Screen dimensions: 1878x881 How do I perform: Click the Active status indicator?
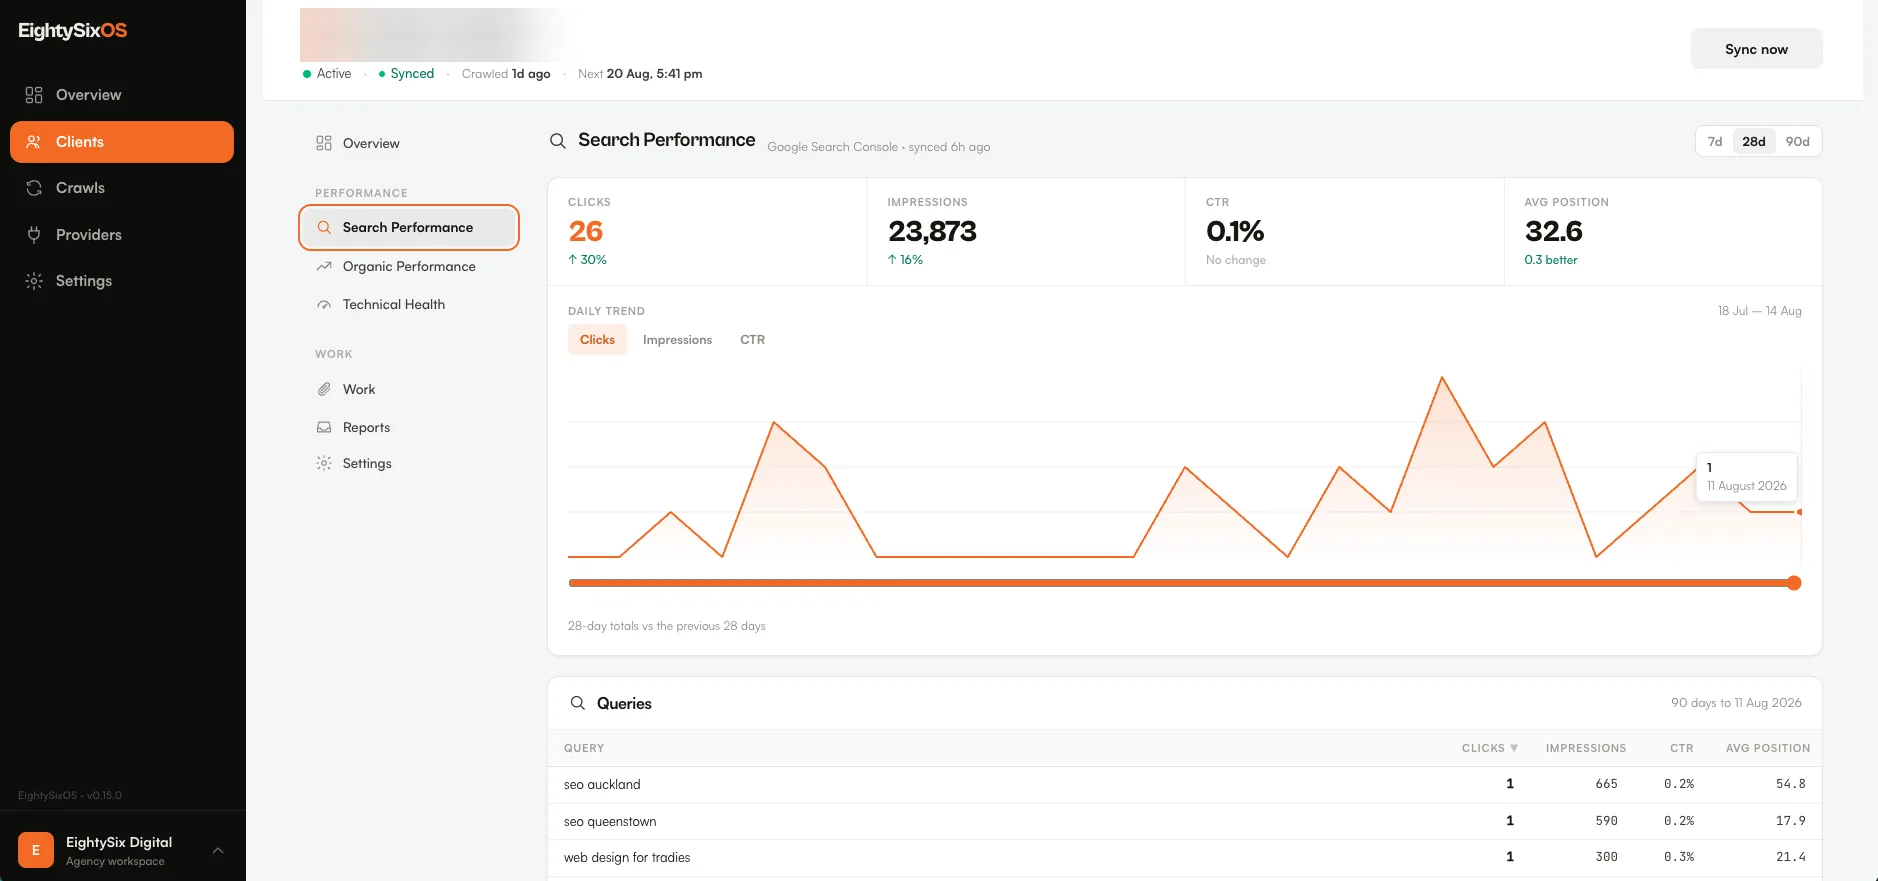(x=327, y=74)
